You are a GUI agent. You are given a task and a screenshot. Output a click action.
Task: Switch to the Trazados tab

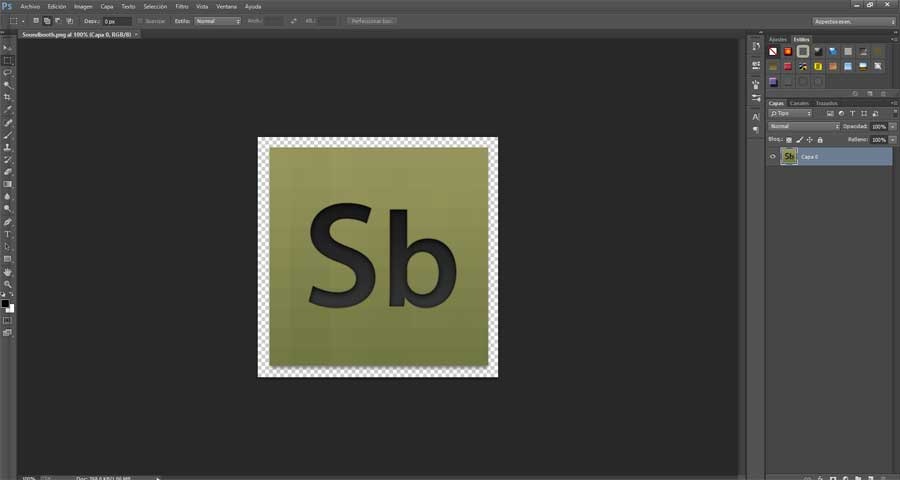pyautogui.click(x=827, y=103)
